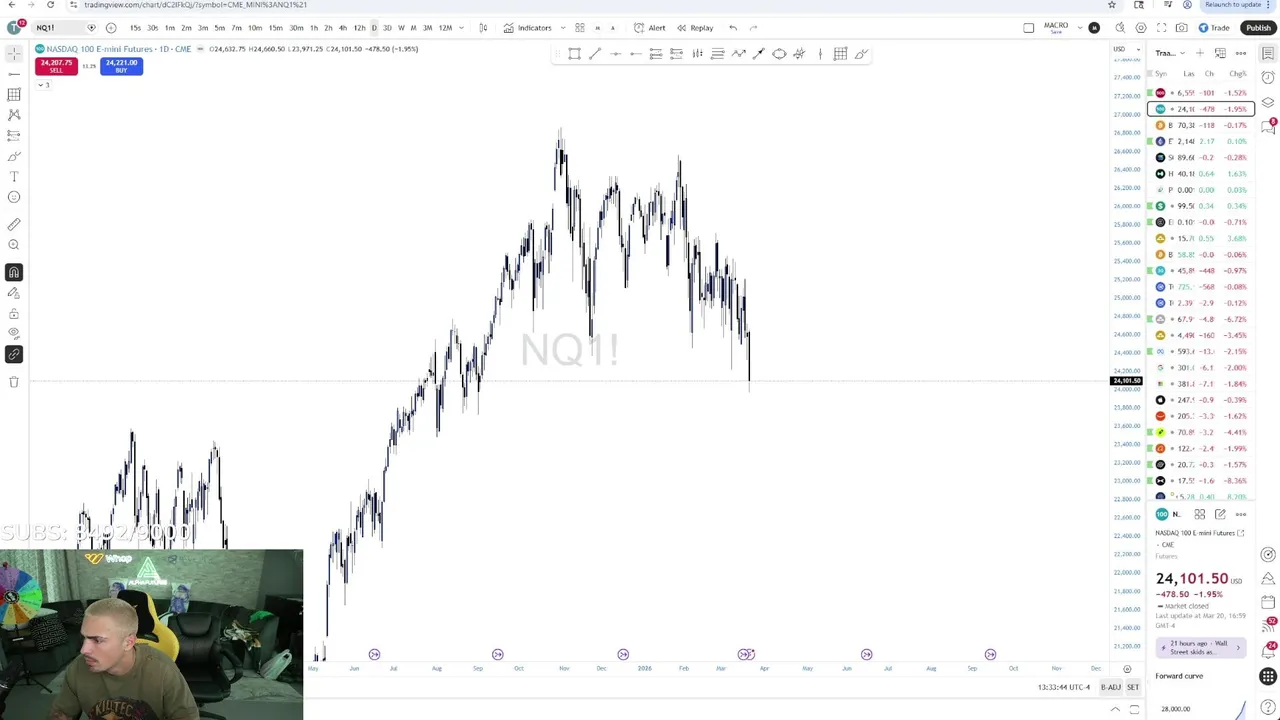Select the Fibonacci tools in left sidebar
1280x720 pixels.
(14, 94)
